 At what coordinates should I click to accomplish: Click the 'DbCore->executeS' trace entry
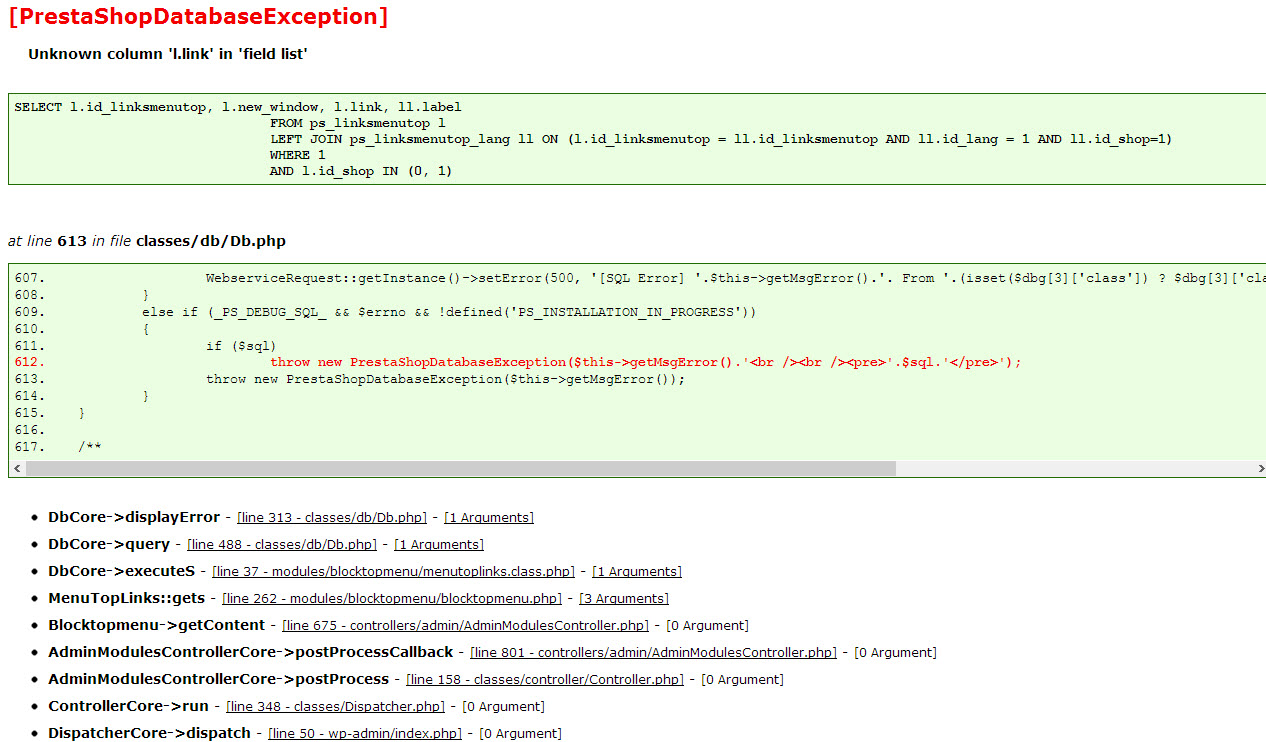tap(122, 571)
